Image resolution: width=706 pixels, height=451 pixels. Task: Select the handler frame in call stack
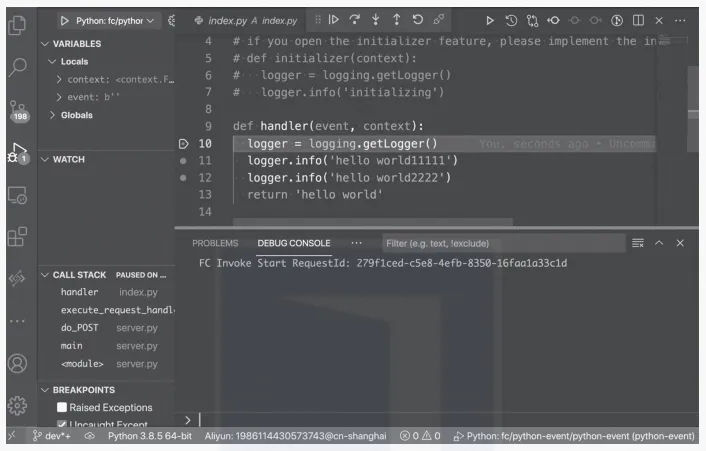point(108,292)
